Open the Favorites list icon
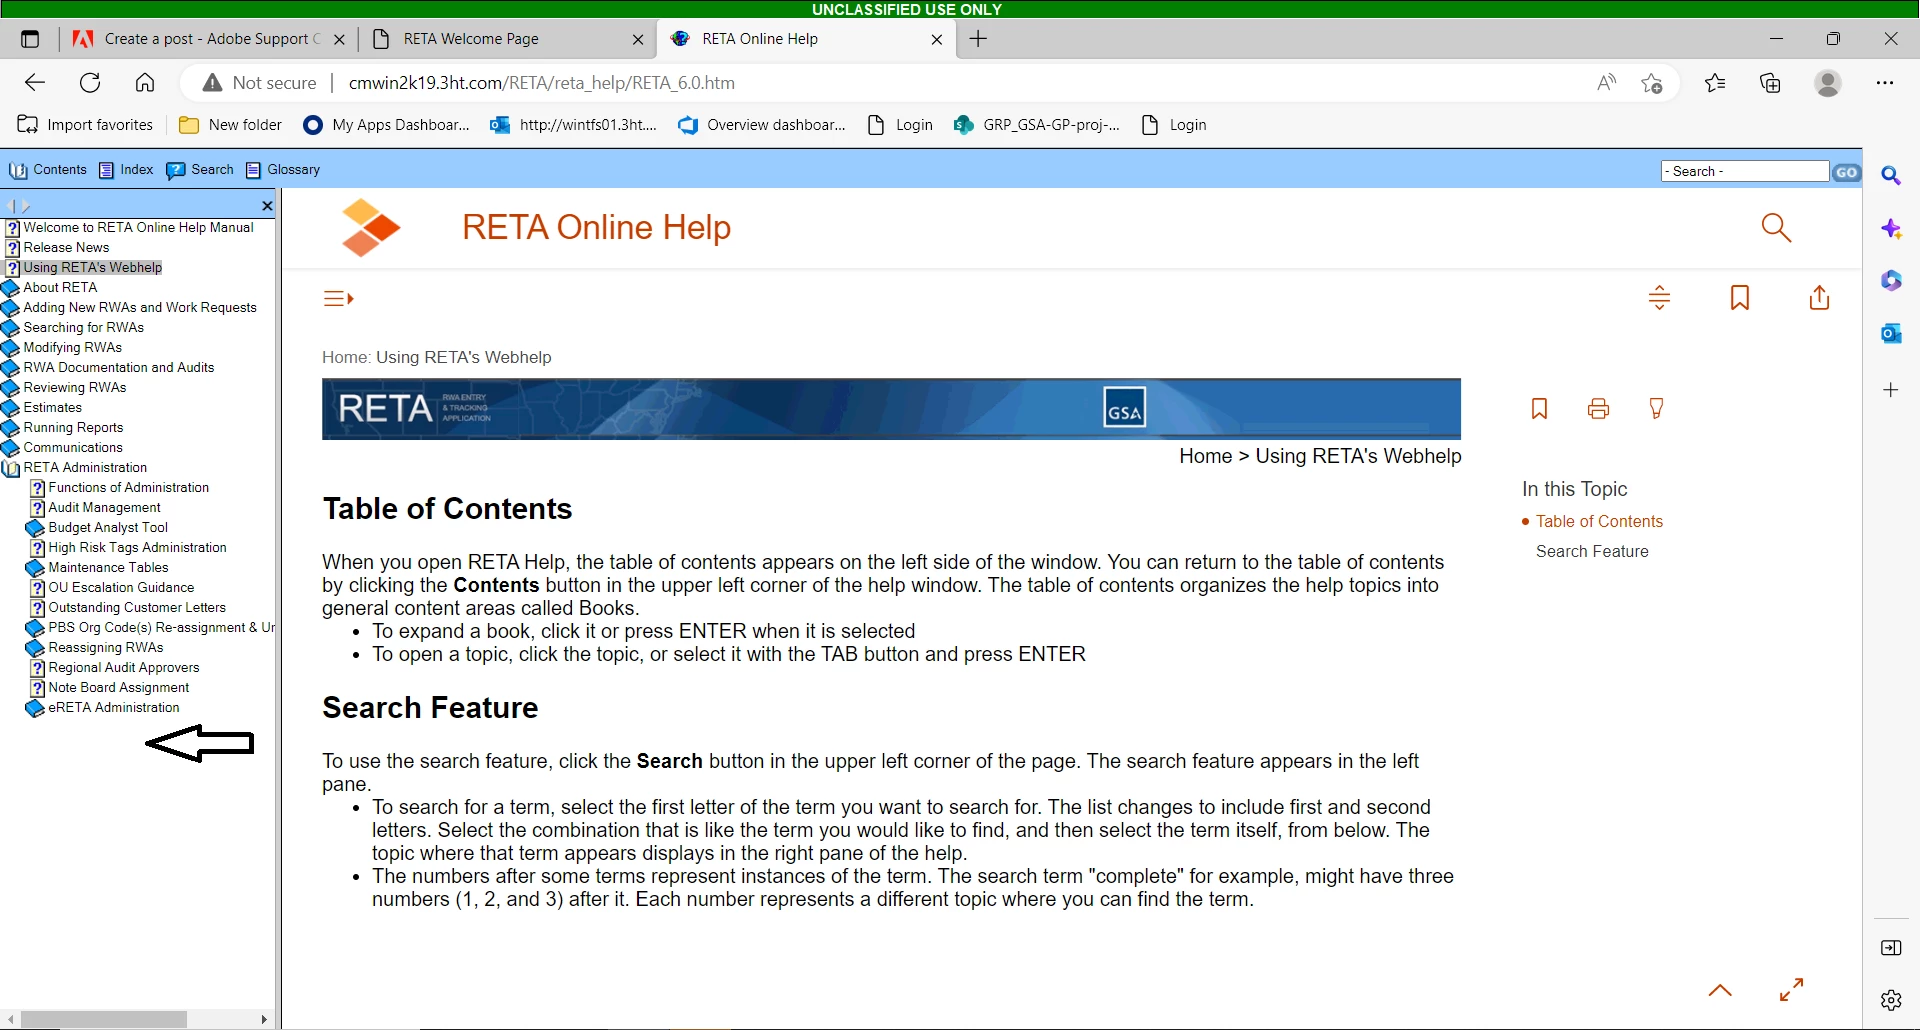 pos(1716,83)
